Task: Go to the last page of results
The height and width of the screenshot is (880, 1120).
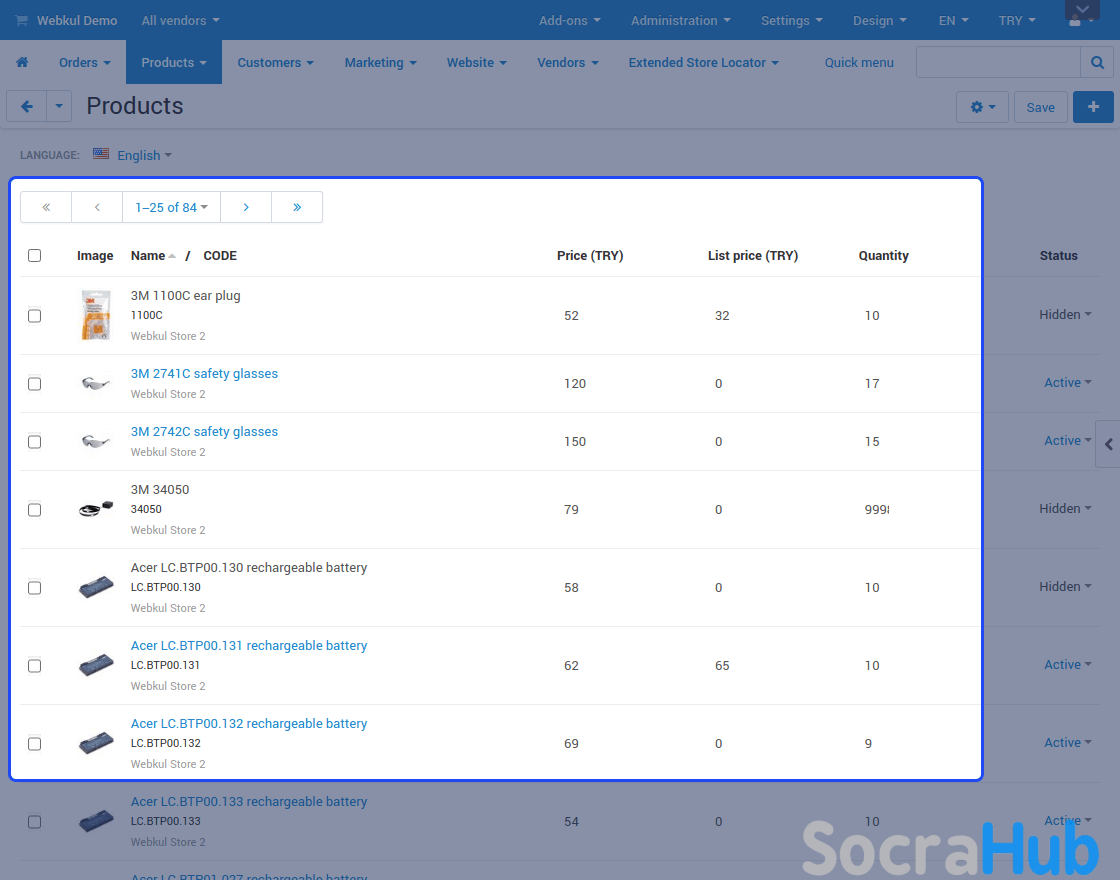Action: (x=297, y=207)
